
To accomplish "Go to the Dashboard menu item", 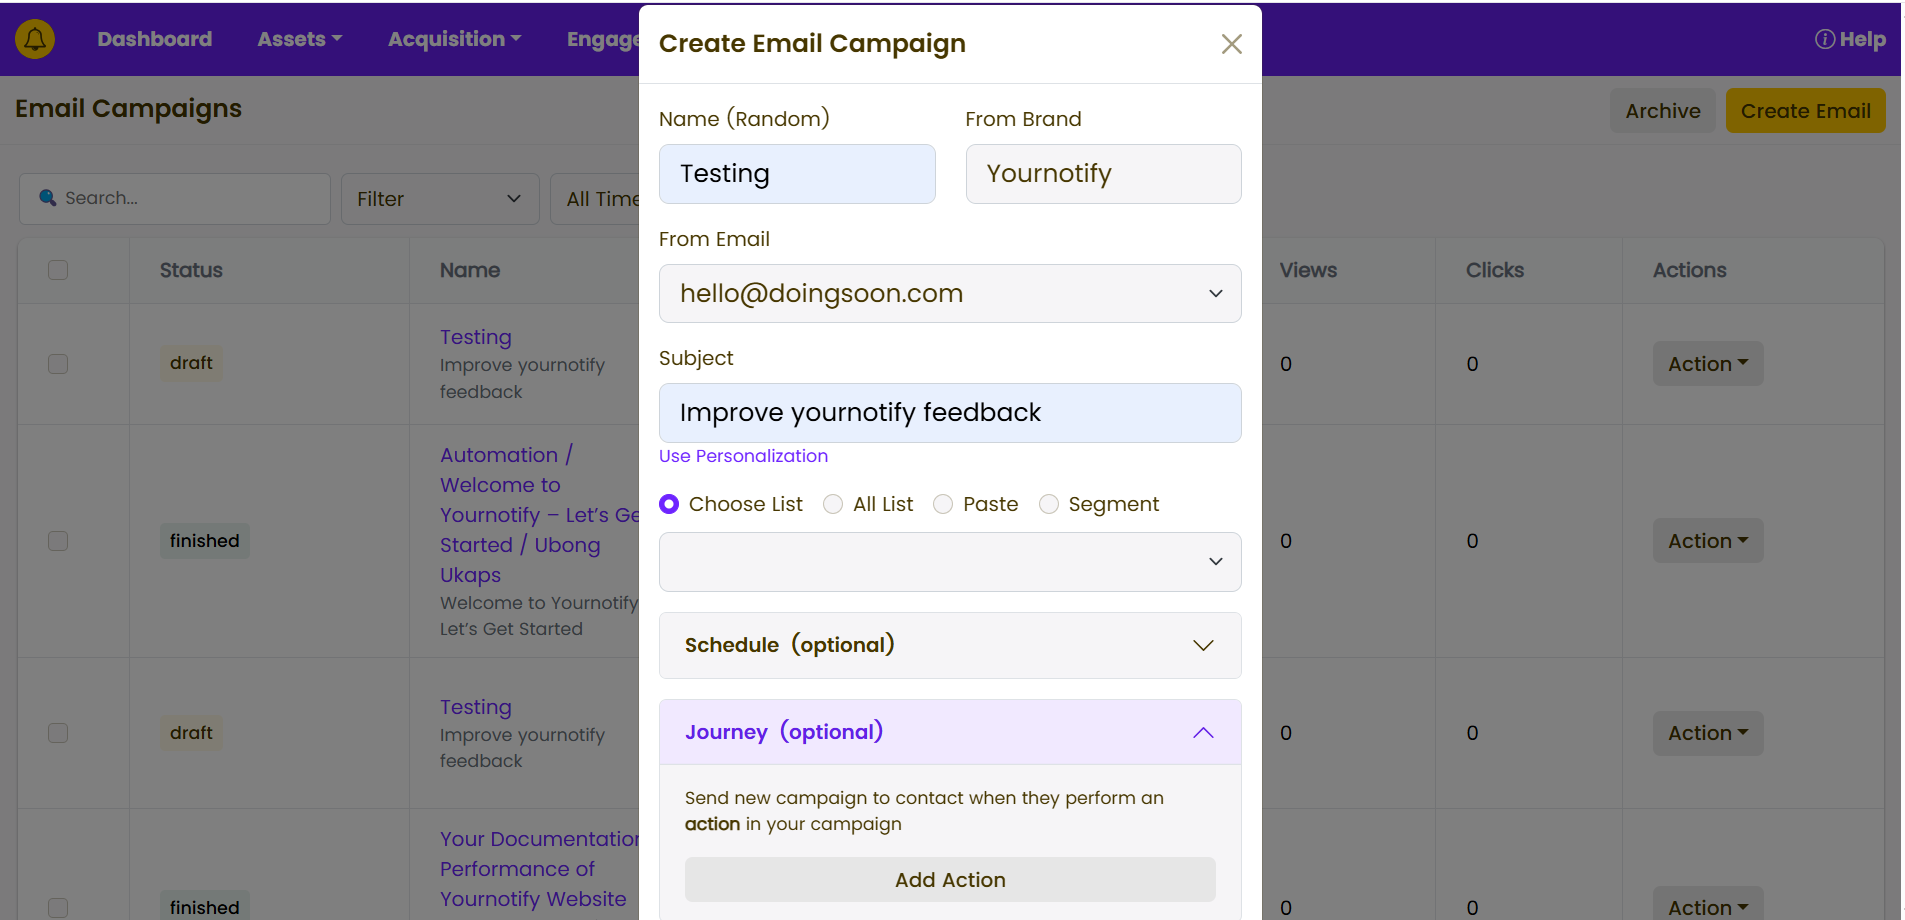I will (x=154, y=39).
